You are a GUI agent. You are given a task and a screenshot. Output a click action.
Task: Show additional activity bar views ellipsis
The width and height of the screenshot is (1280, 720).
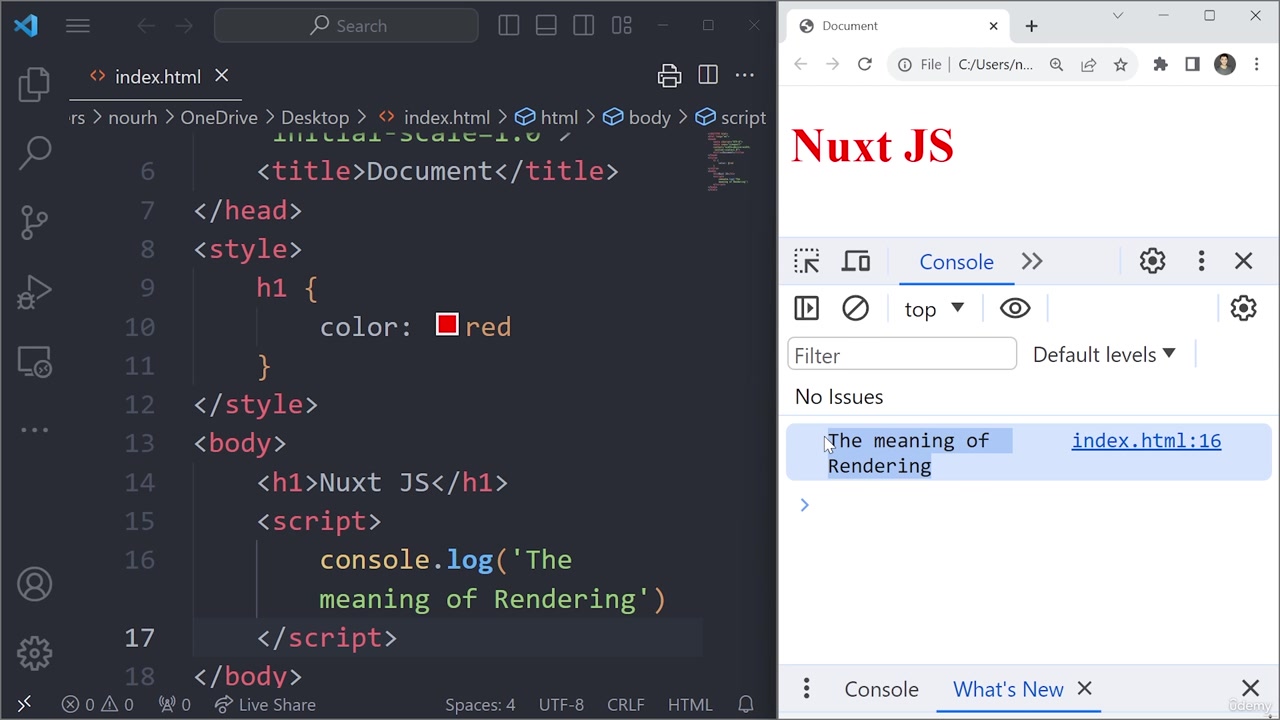(x=34, y=430)
